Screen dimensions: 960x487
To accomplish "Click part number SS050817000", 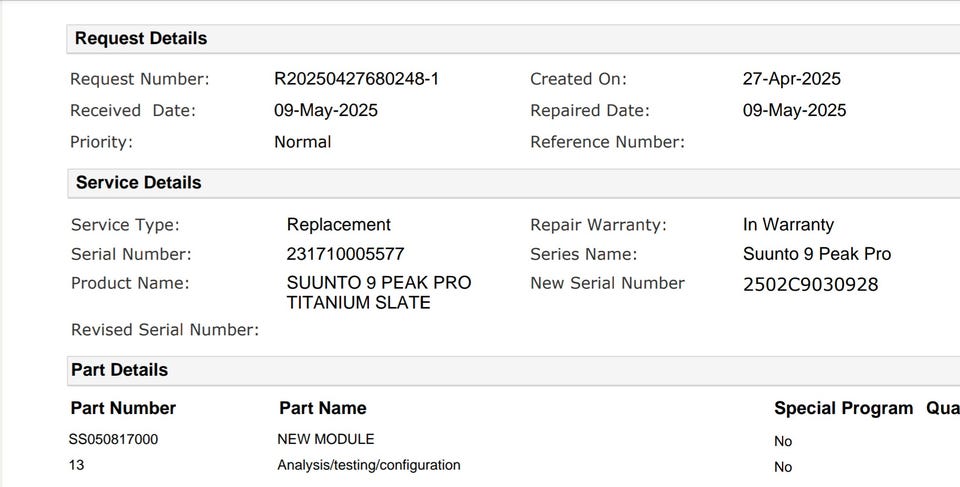I will [x=113, y=439].
